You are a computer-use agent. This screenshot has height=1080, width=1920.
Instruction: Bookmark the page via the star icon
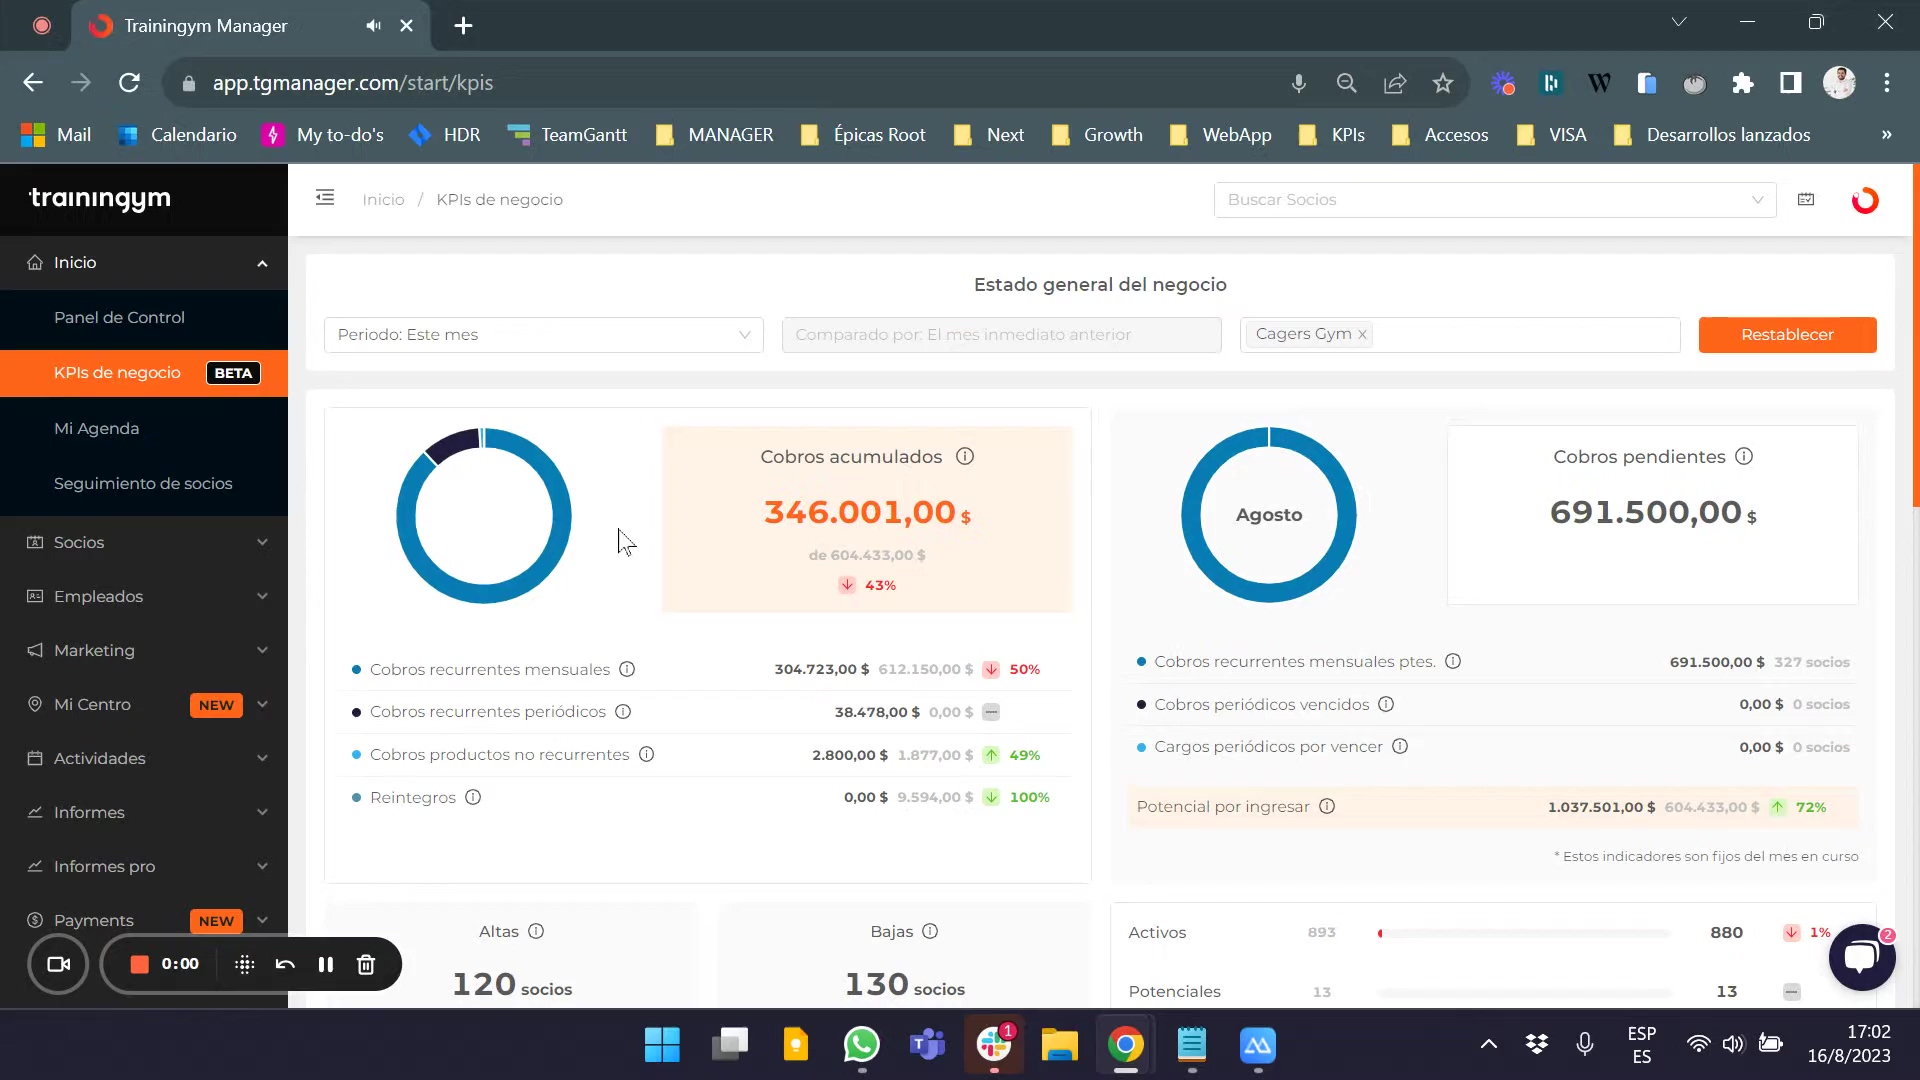(1443, 83)
